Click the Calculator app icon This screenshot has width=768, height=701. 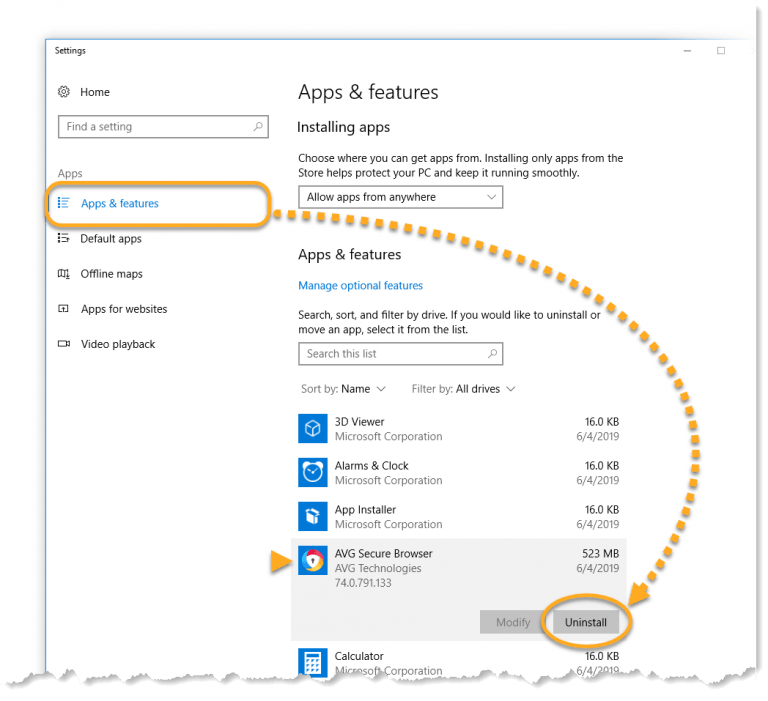click(x=312, y=662)
